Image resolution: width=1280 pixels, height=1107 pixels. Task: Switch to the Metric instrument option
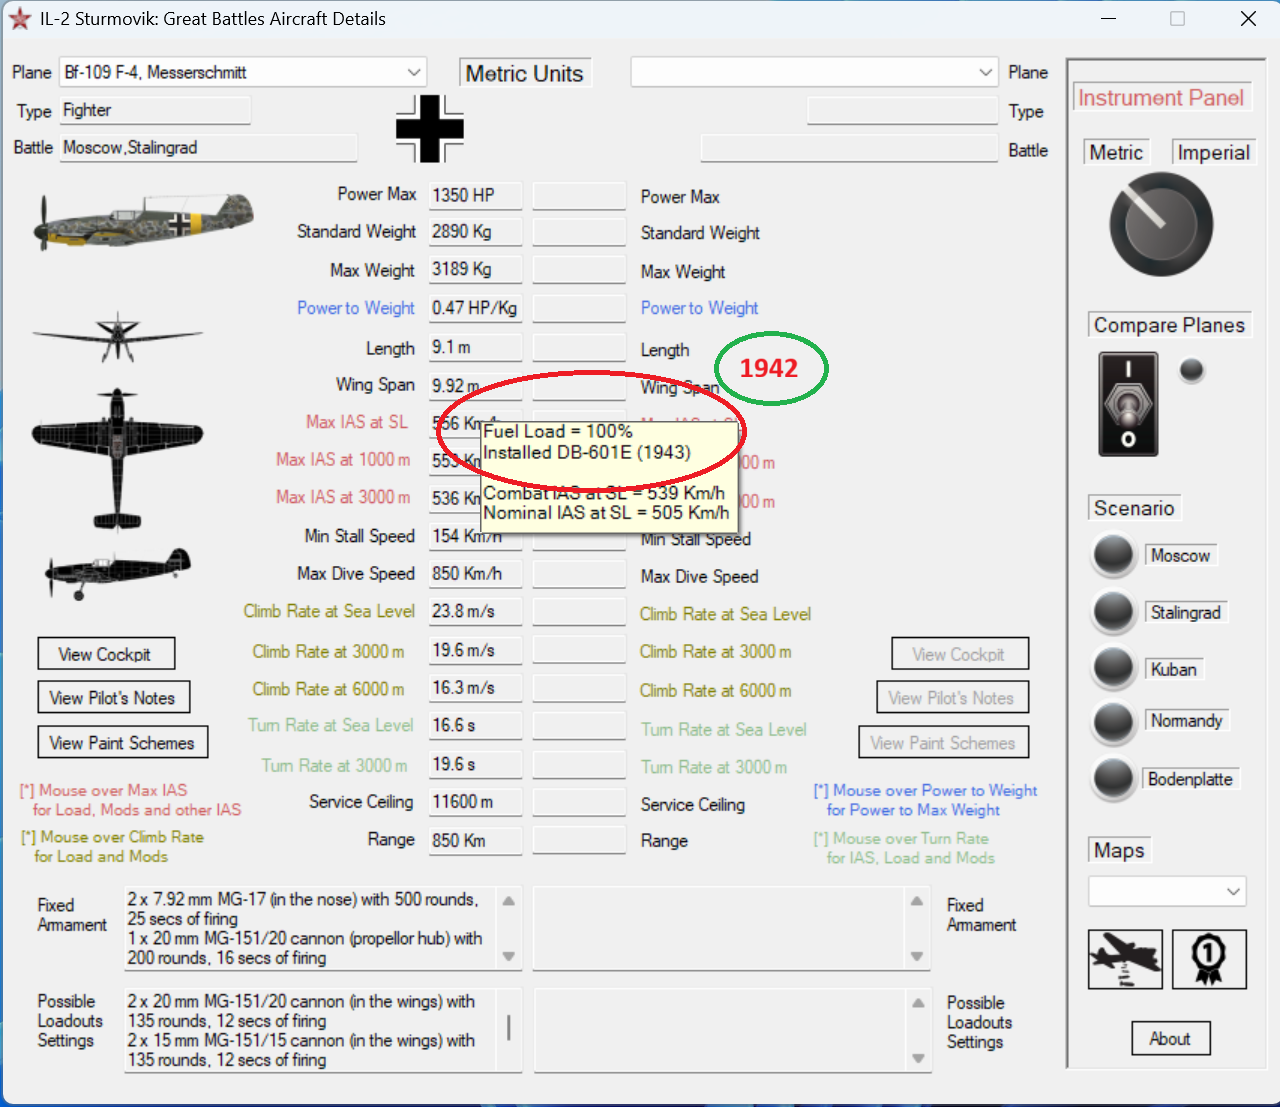1116,152
